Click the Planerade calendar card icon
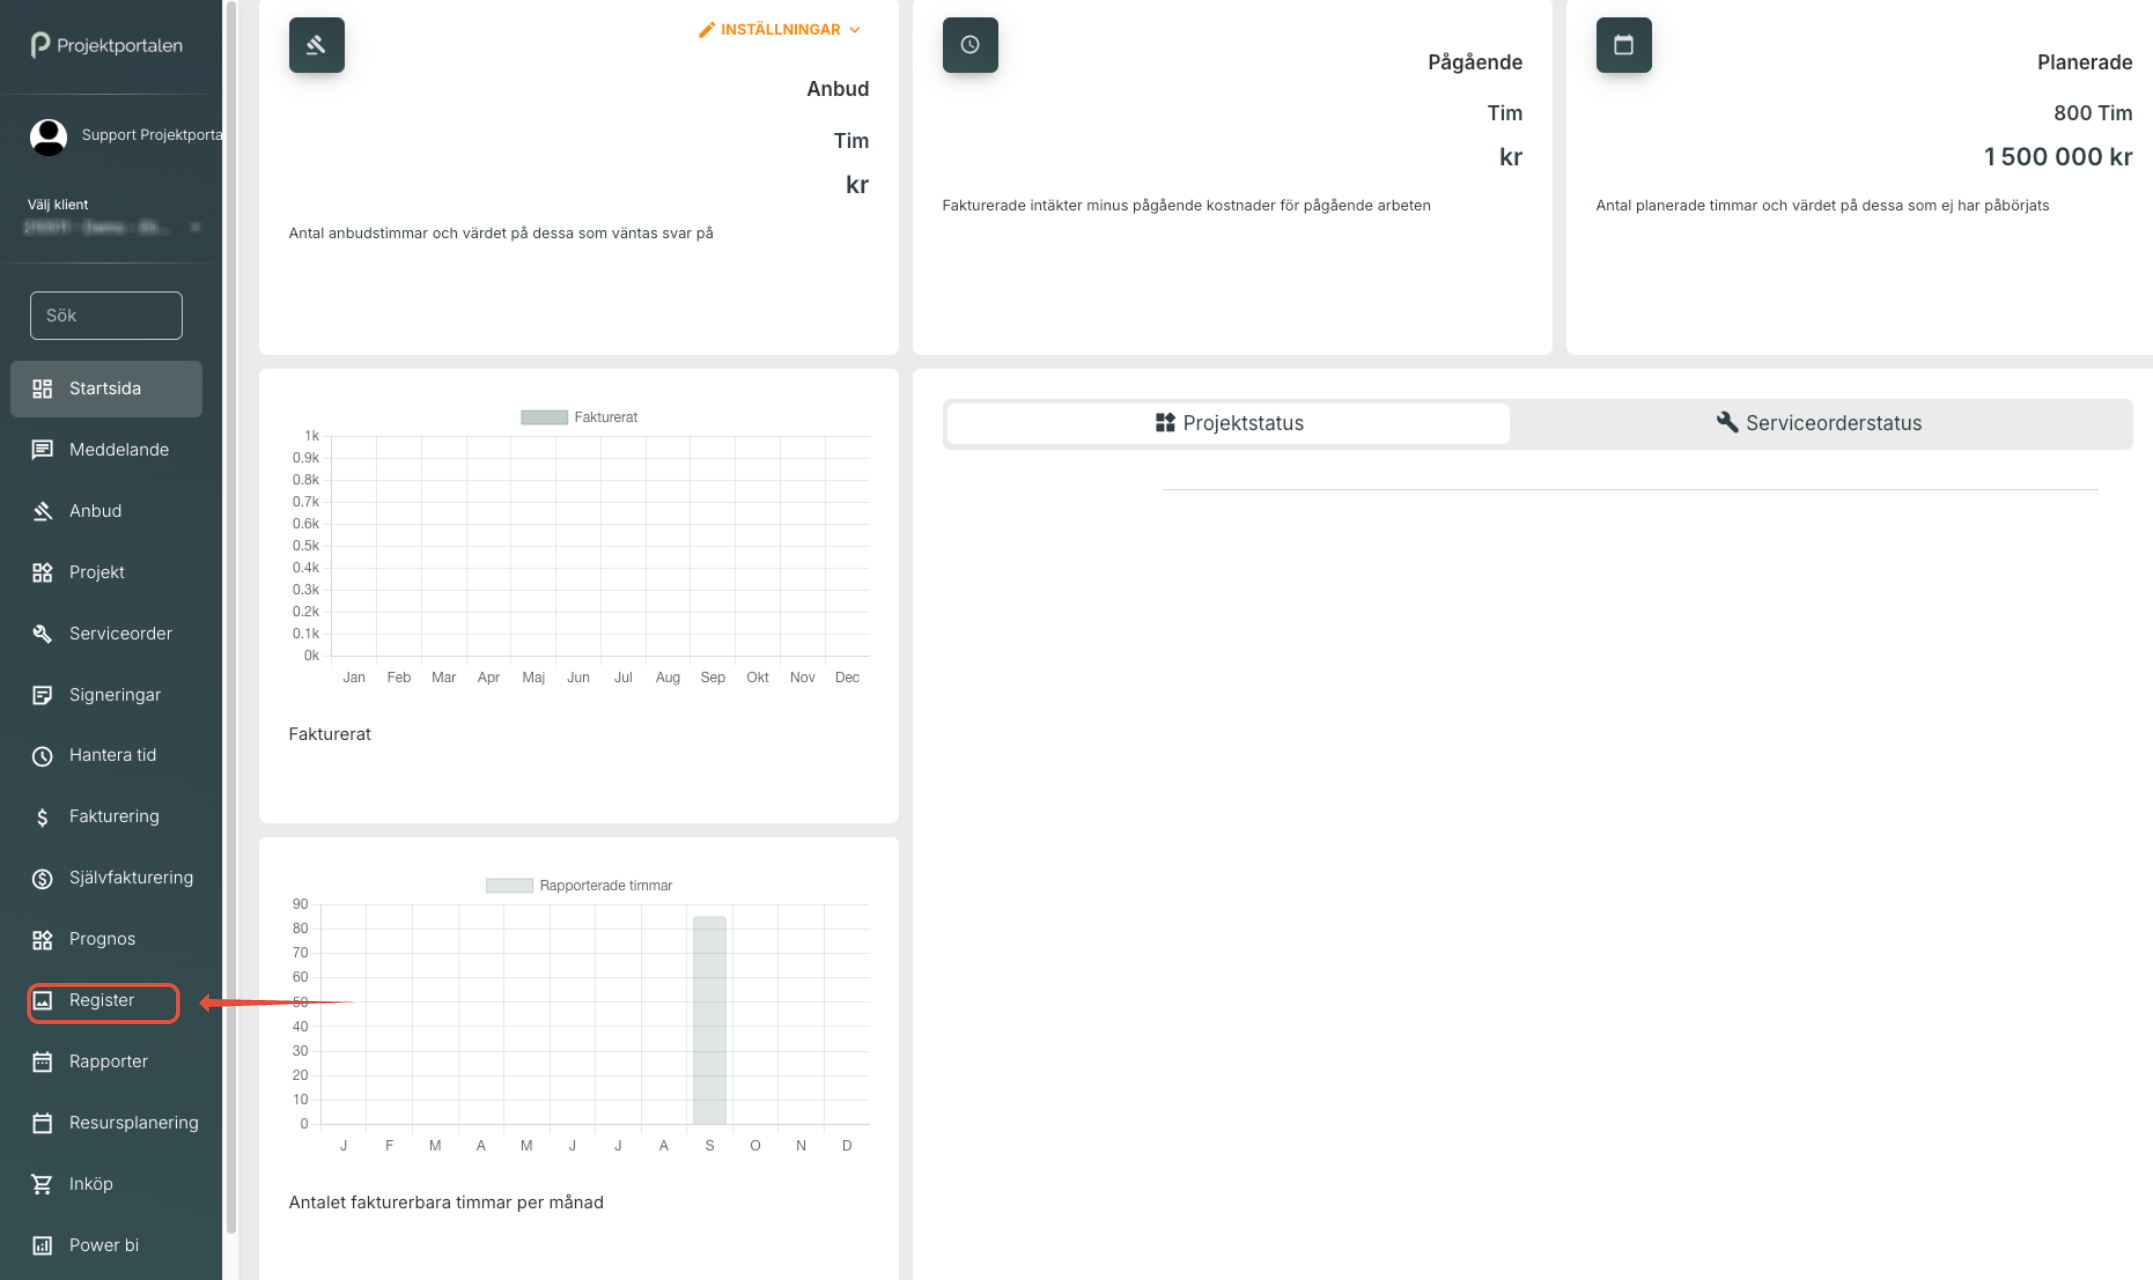2153x1280 pixels. pyautogui.click(x=1623, y=45)
